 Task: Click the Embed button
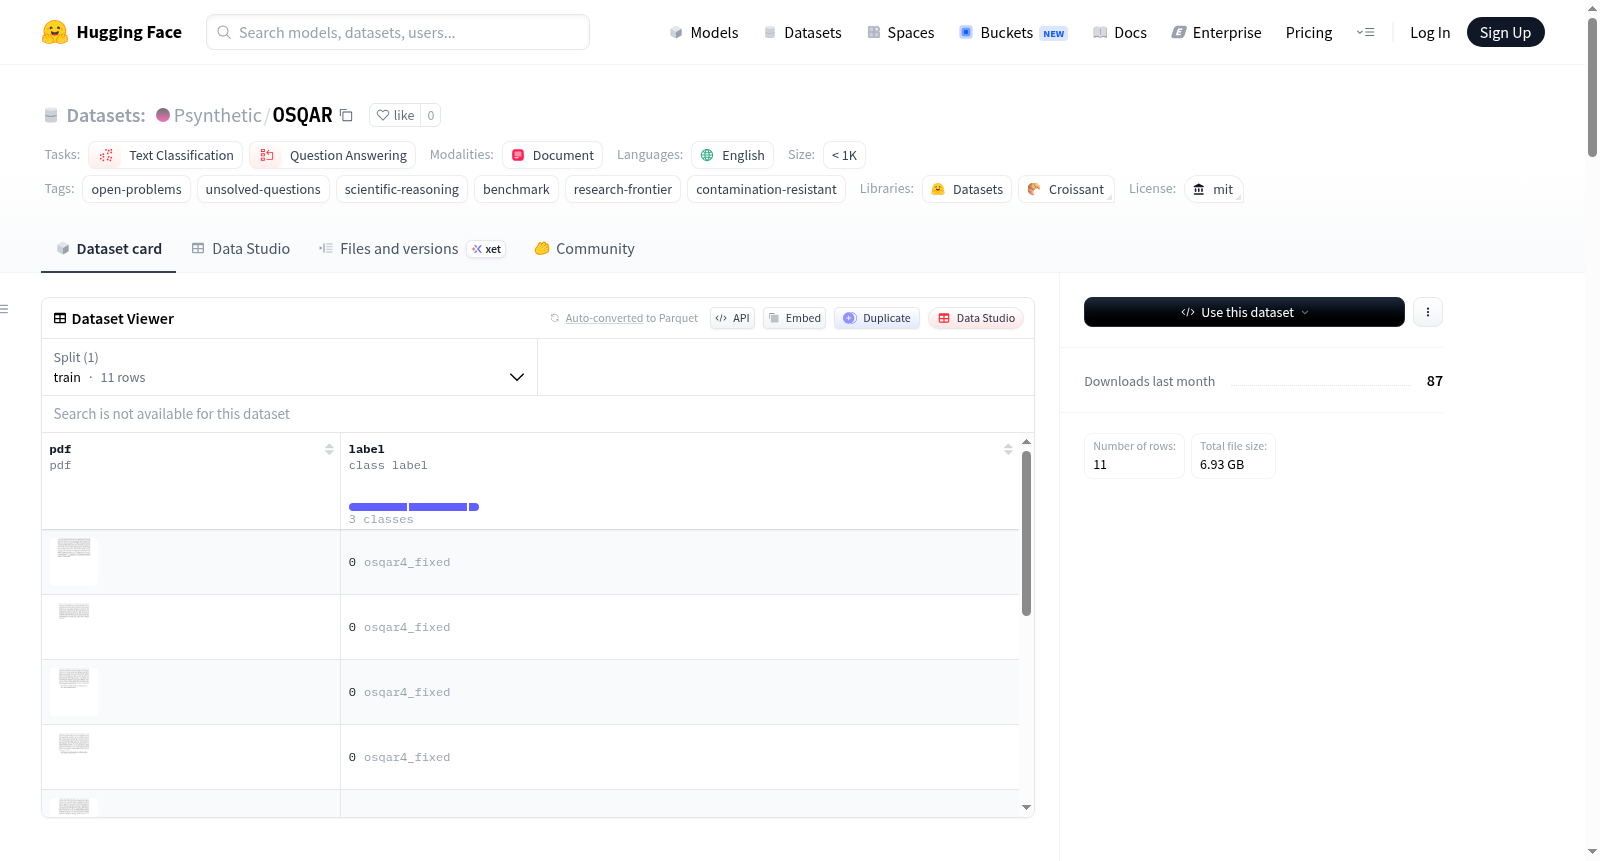pos(794,318)
